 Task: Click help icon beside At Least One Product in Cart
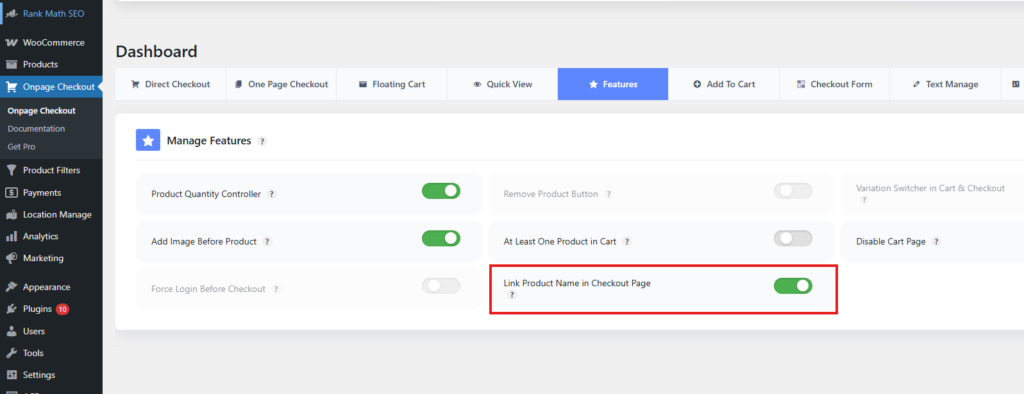pos(627,241)
